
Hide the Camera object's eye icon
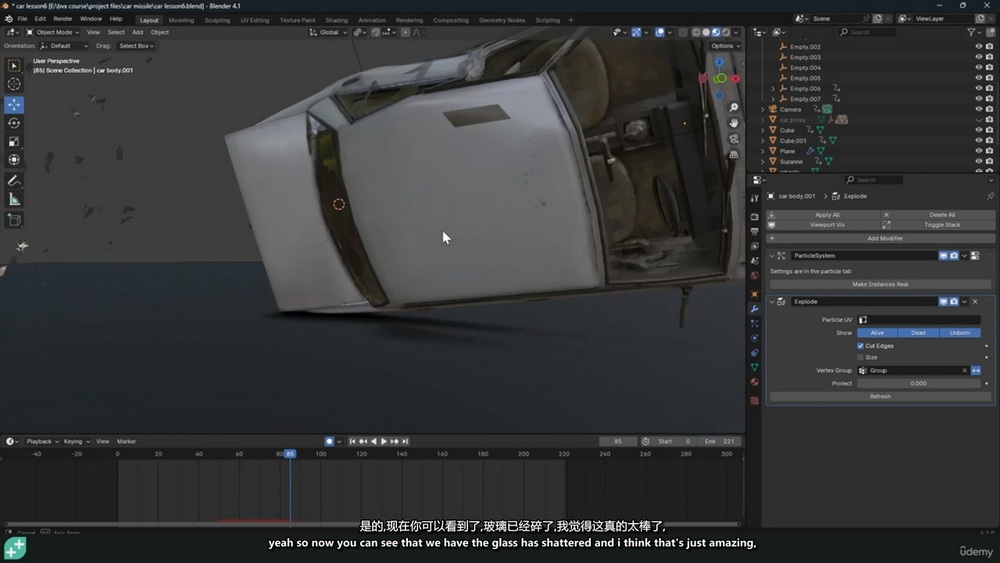tap(979, 109)
